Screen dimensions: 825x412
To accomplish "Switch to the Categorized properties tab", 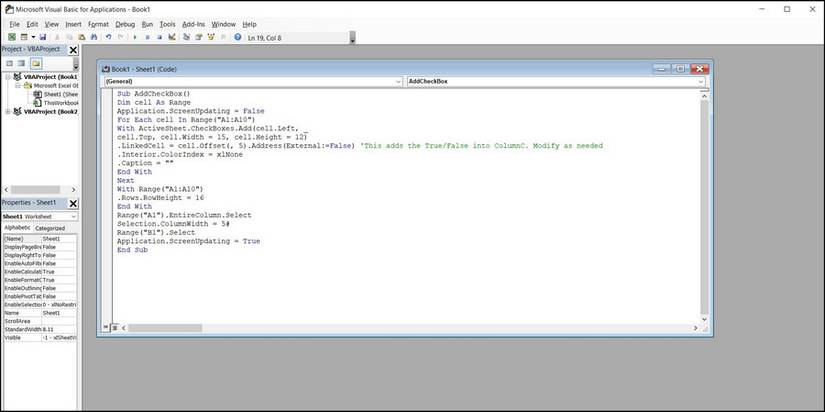I will point(50,228).
